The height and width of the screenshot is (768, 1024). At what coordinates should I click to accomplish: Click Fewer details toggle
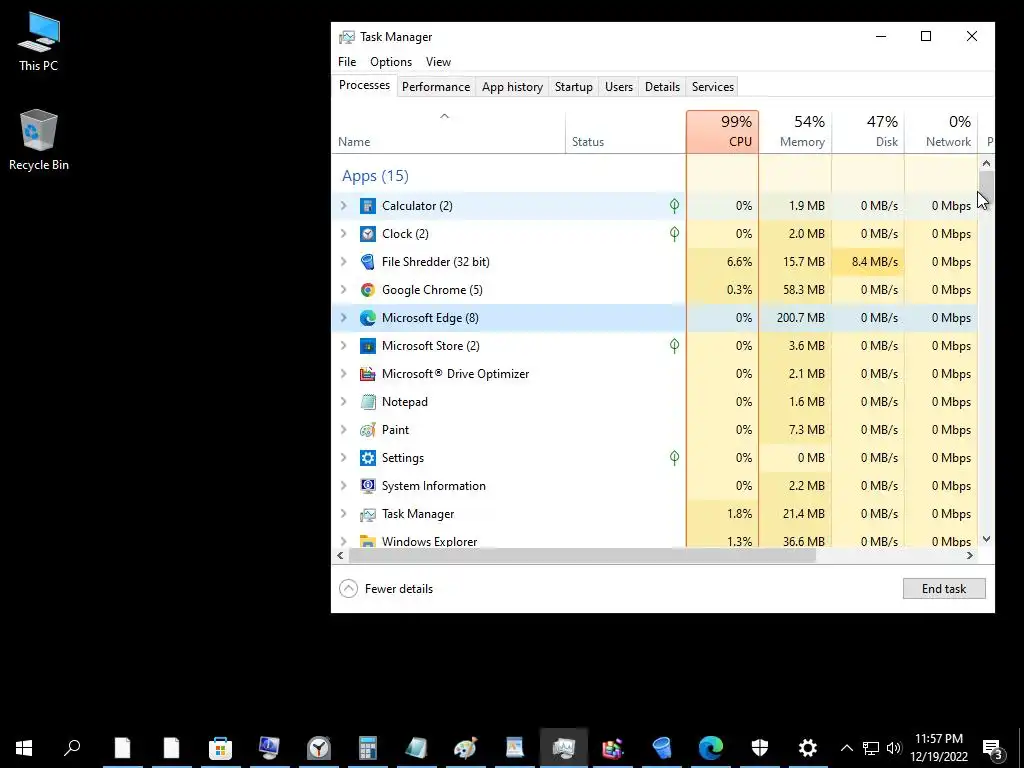(x=386, y=589)
